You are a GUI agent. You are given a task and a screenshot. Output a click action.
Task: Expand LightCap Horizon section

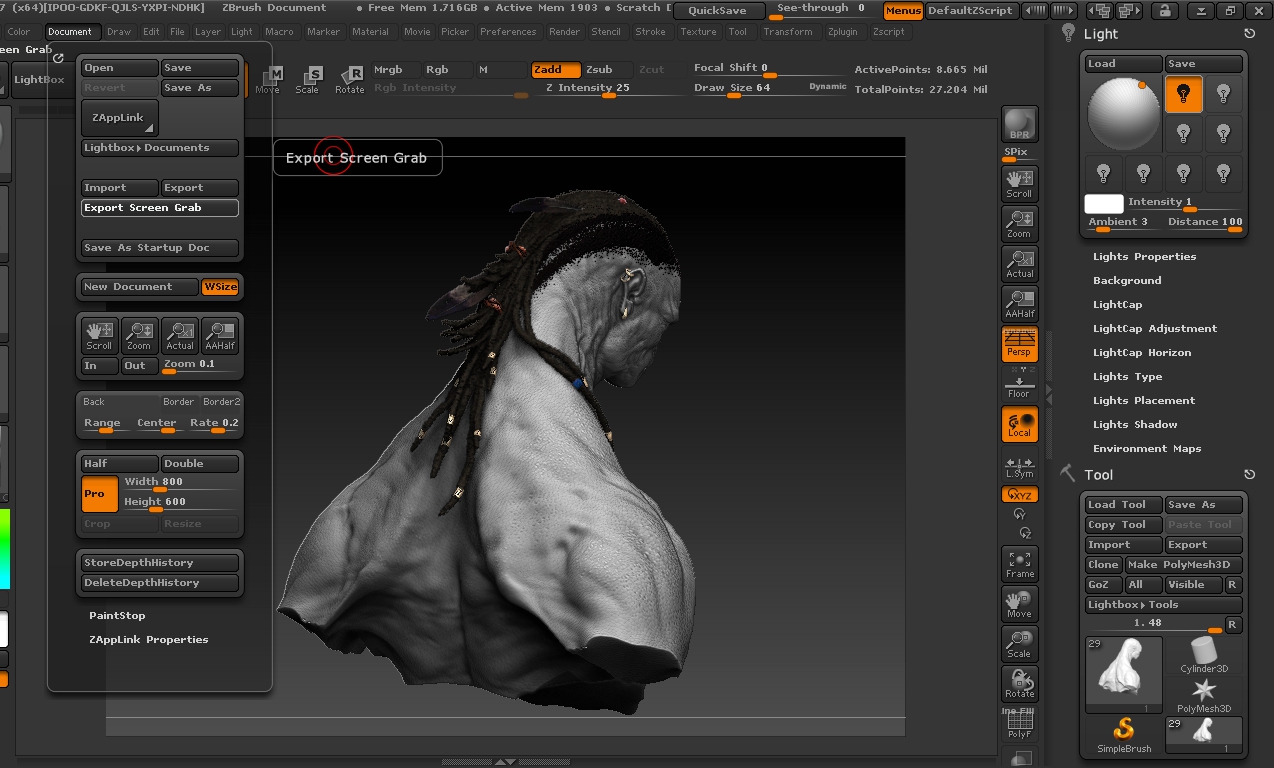[x=1142, y=353]
